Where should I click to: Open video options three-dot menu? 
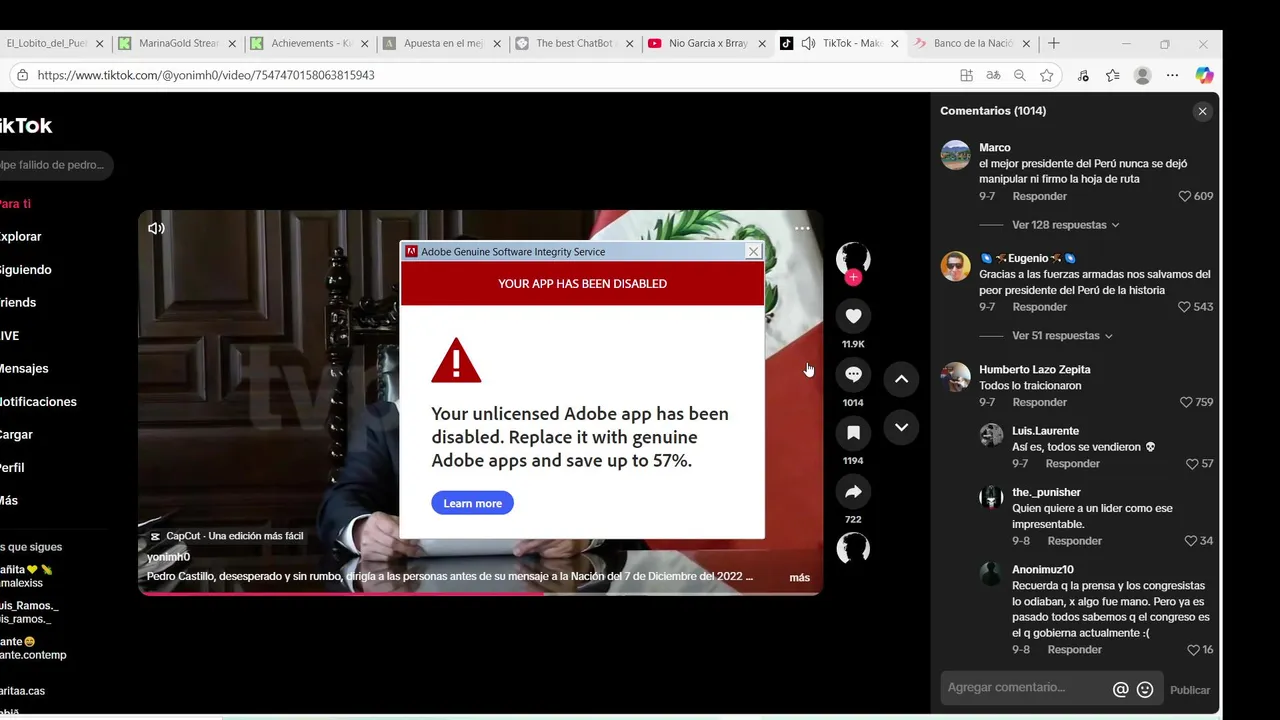(802, 228)
